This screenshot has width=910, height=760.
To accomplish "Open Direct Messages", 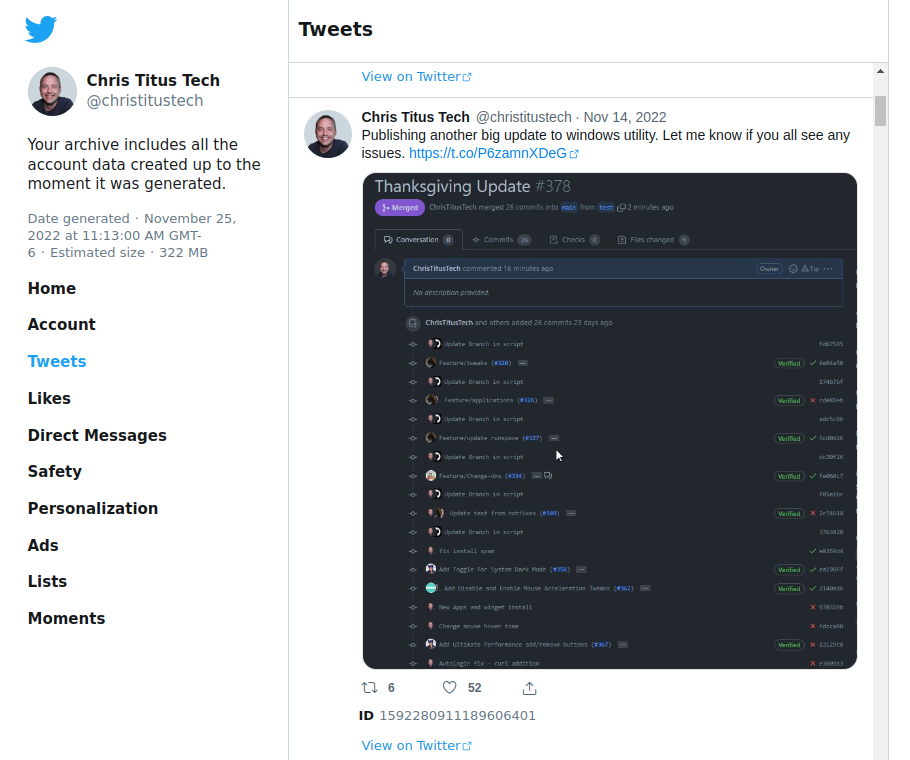I will [97, 435].
